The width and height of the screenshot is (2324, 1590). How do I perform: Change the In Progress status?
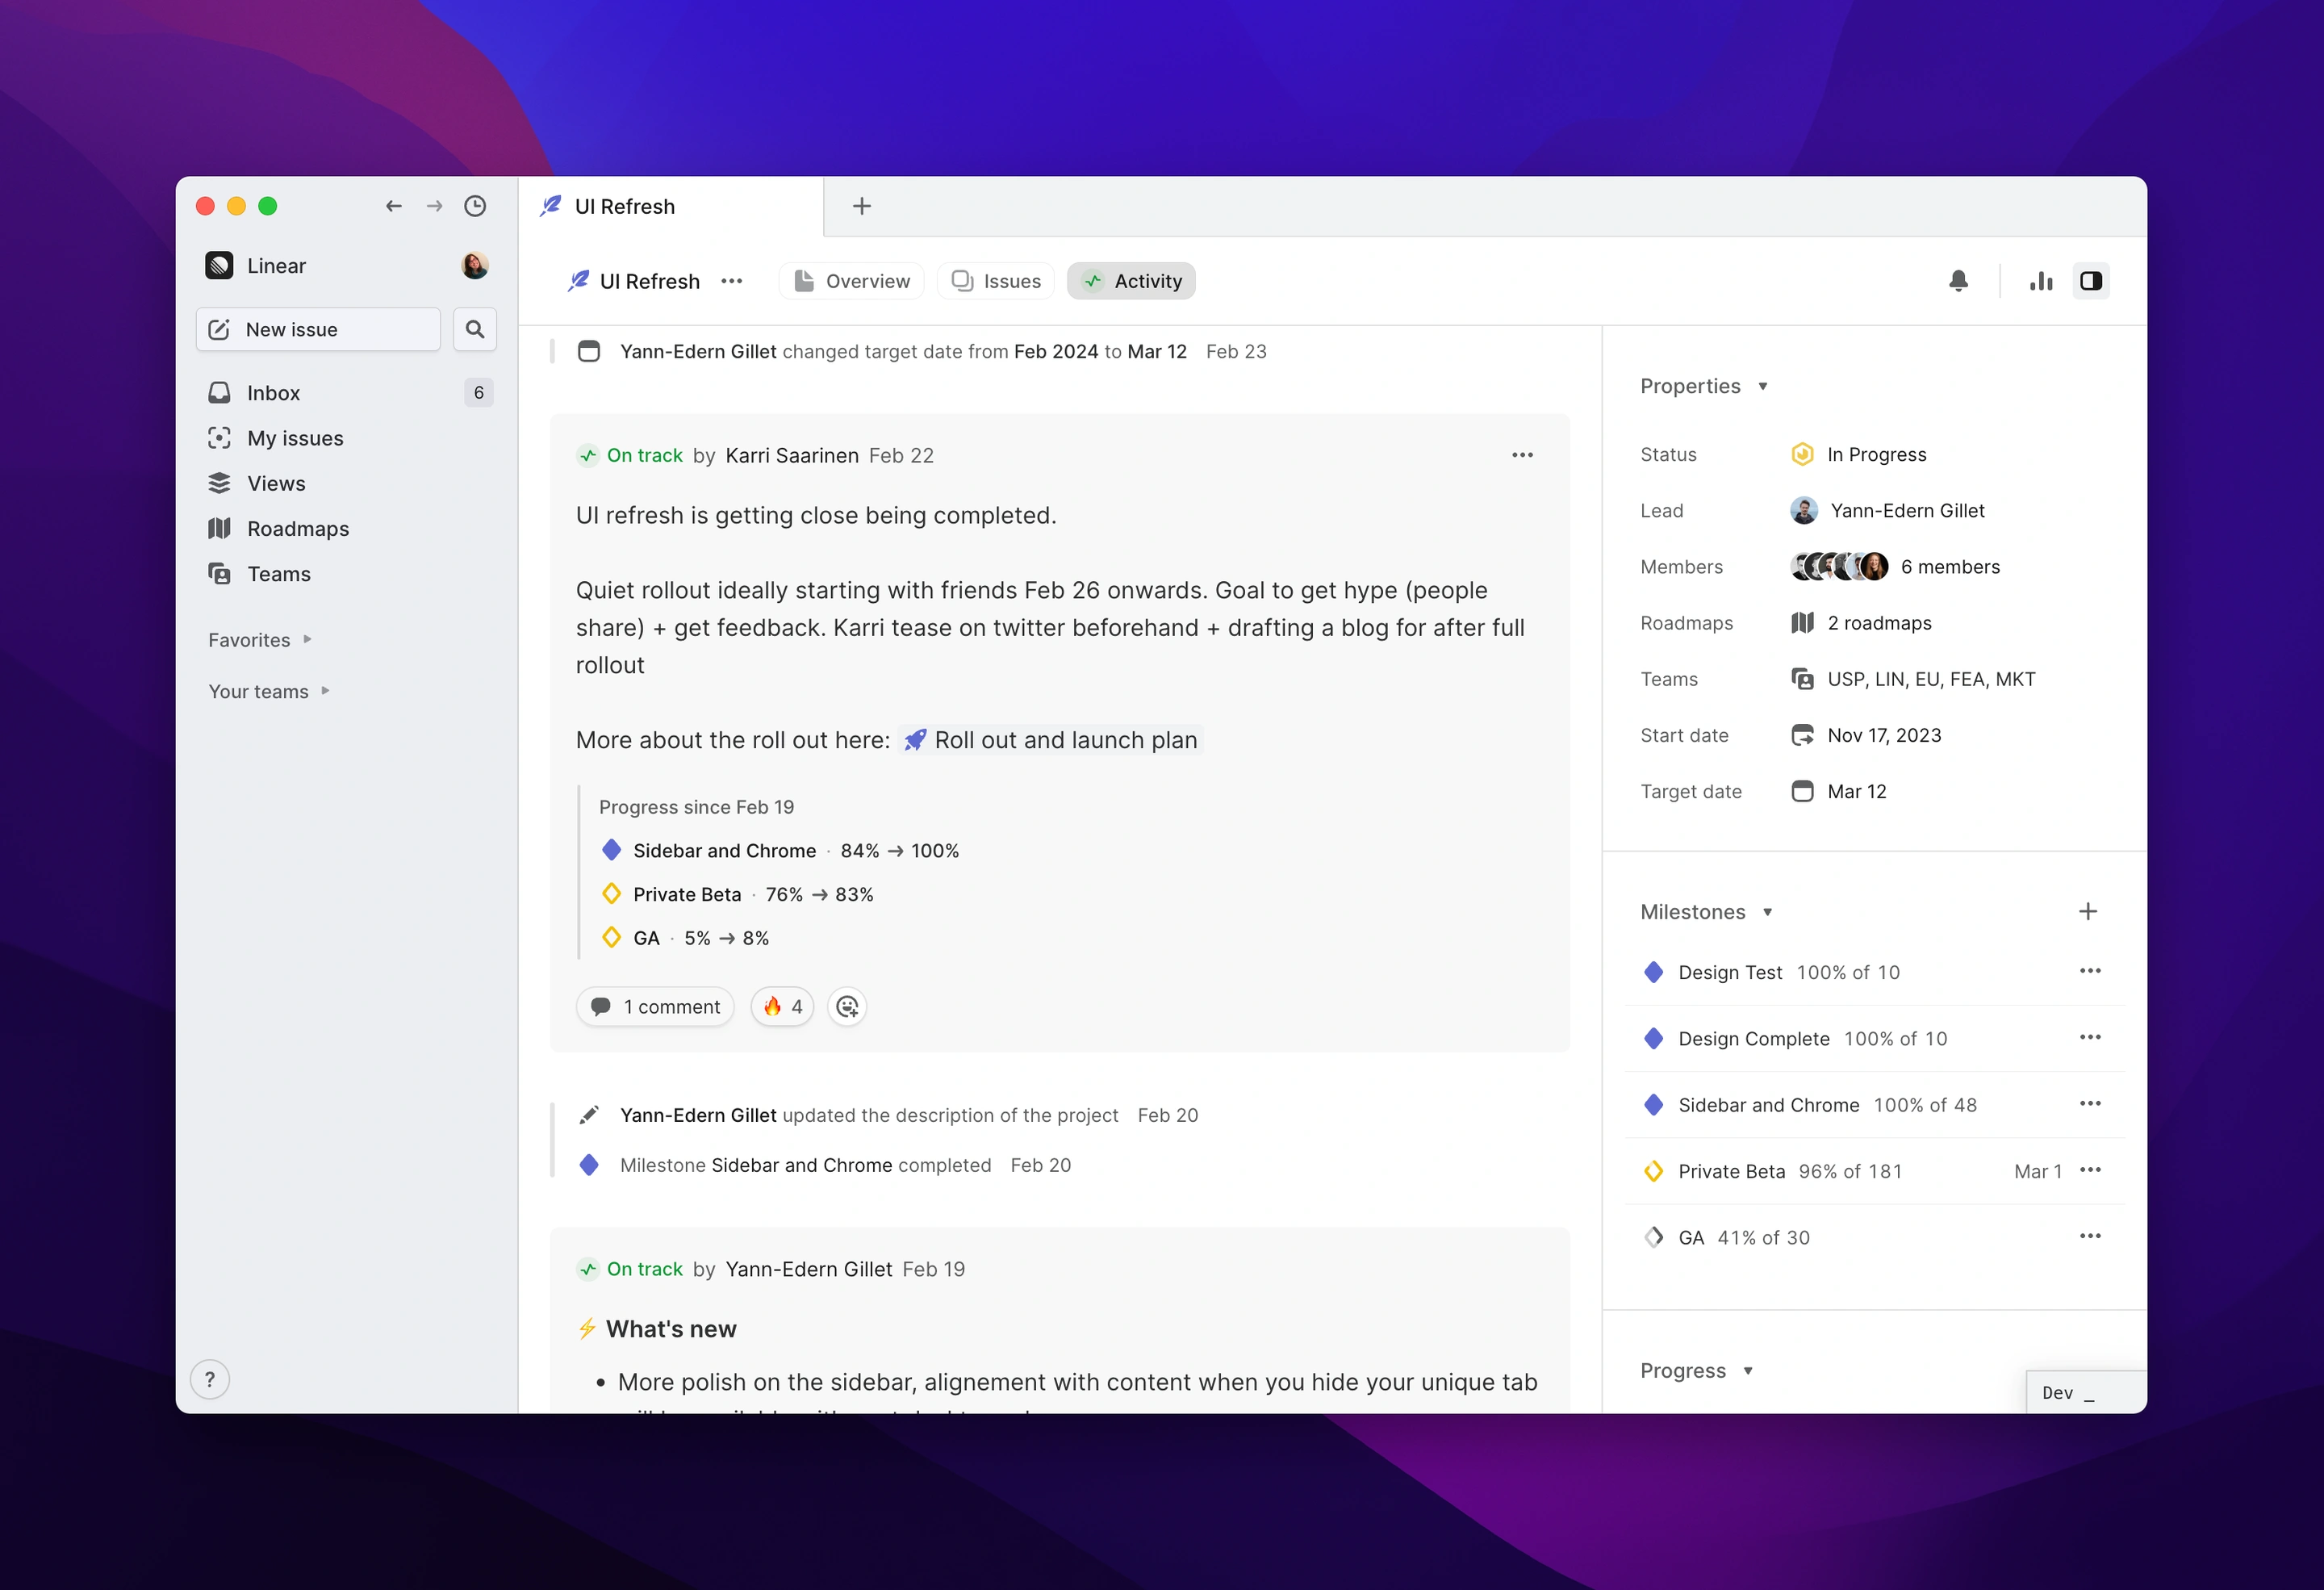tap(1859, 455)
